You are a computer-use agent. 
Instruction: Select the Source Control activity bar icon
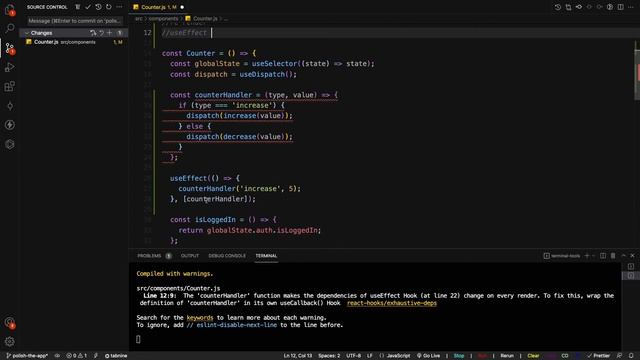point(9,48)
